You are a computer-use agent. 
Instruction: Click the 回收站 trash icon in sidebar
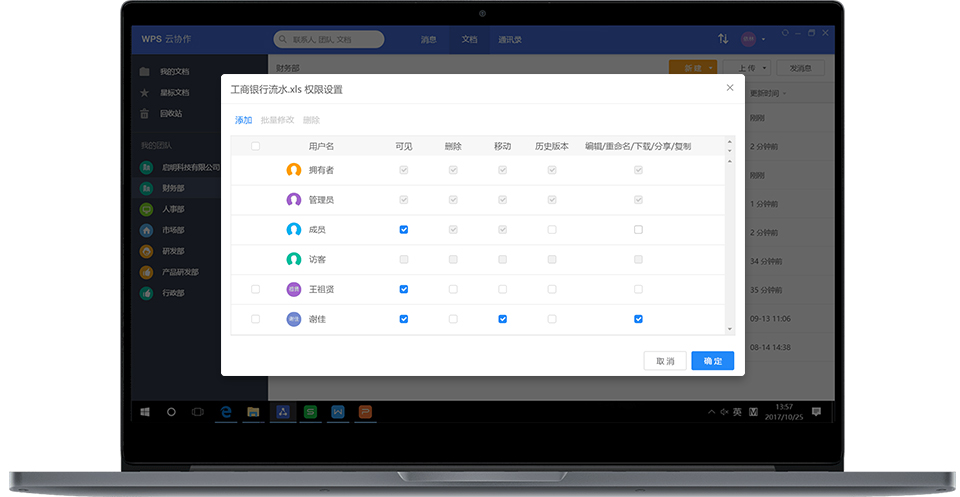pos(145,113)
